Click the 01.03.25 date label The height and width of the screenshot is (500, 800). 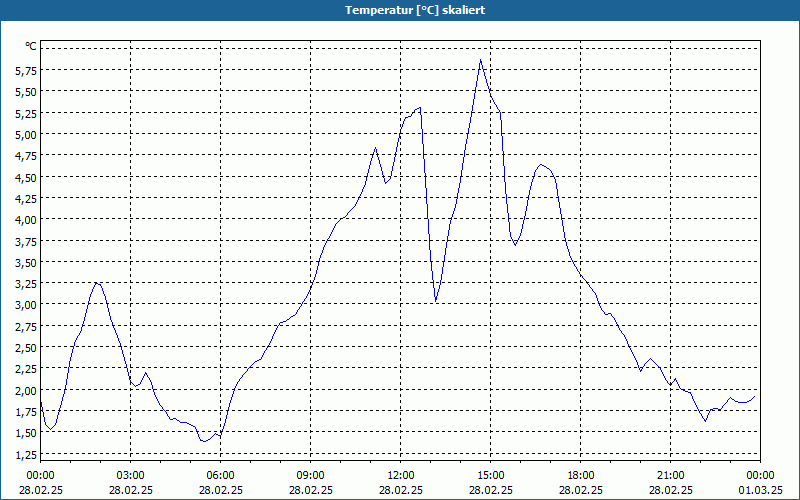760,490
